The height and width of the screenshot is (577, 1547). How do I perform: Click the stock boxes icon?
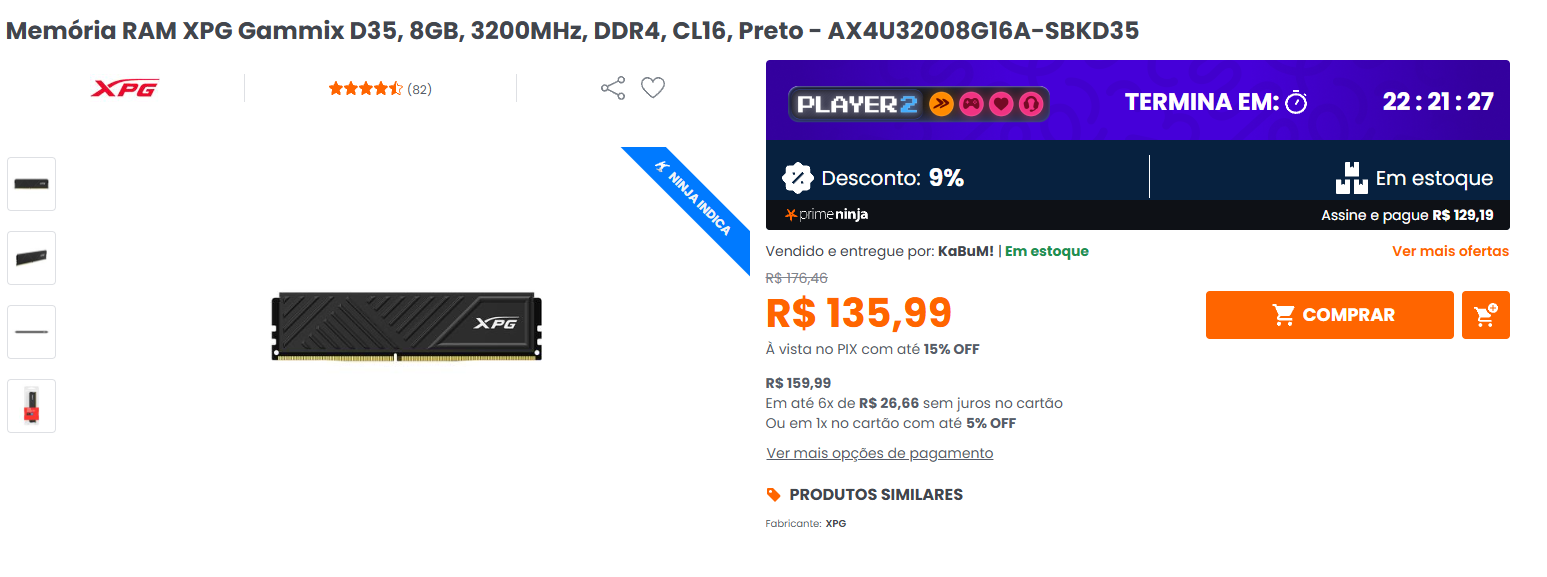1351,178
